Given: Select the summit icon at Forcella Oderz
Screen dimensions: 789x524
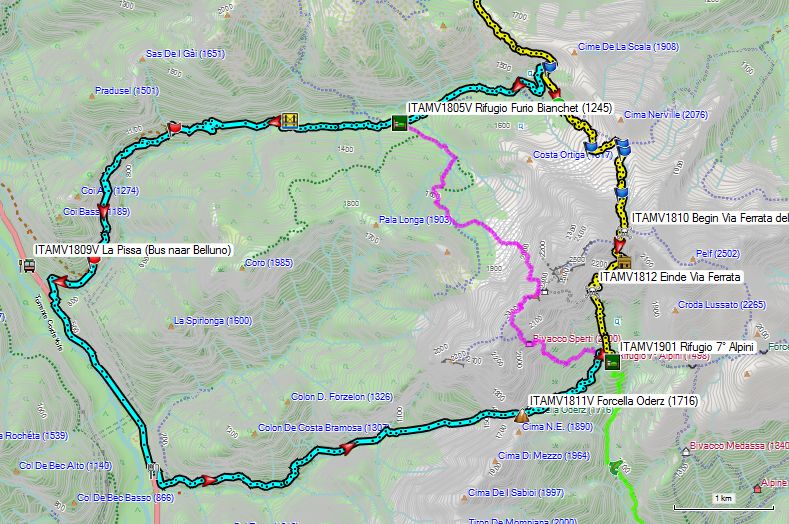Looking at the screenshot, I should tap(521, 416).
